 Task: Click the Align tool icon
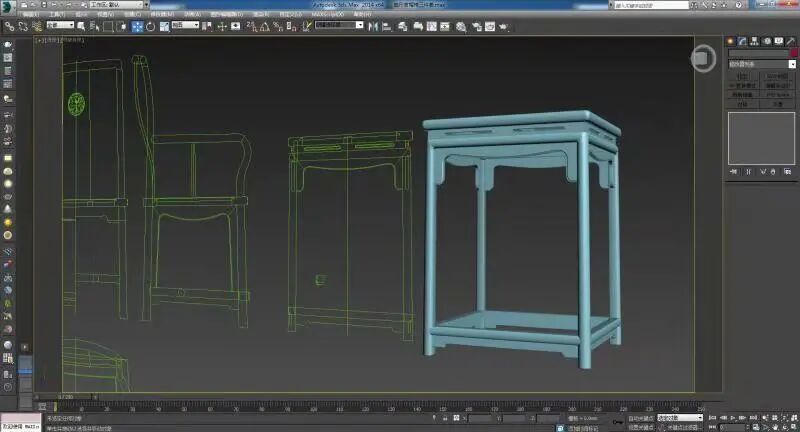point(386,26)
